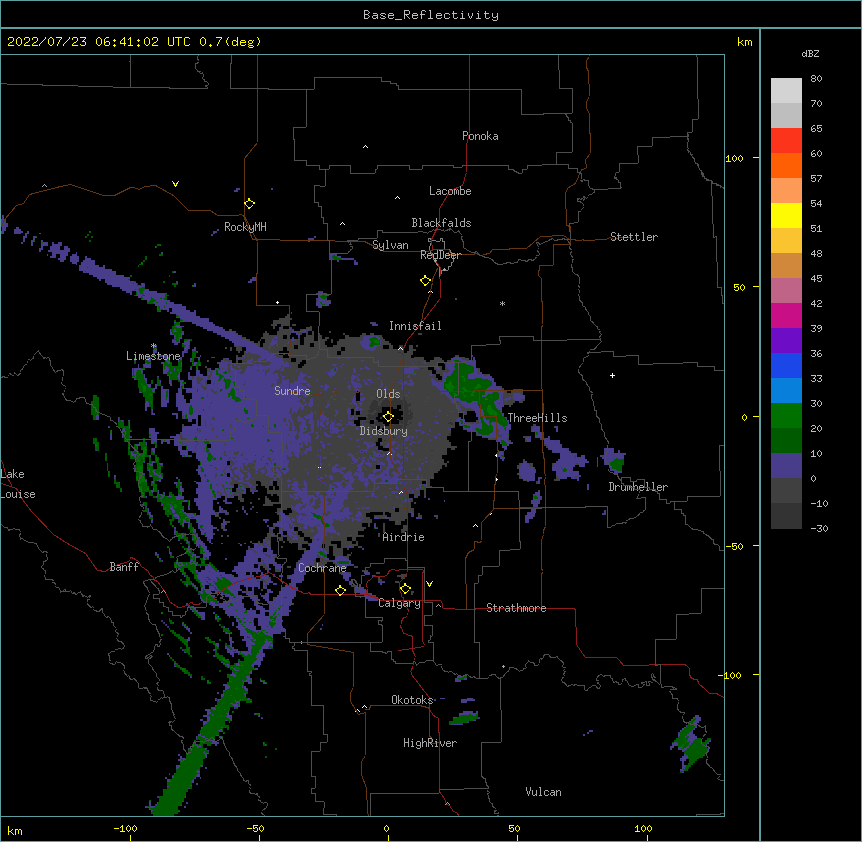Click the yellow v marker northeast of Calgary

429,584
